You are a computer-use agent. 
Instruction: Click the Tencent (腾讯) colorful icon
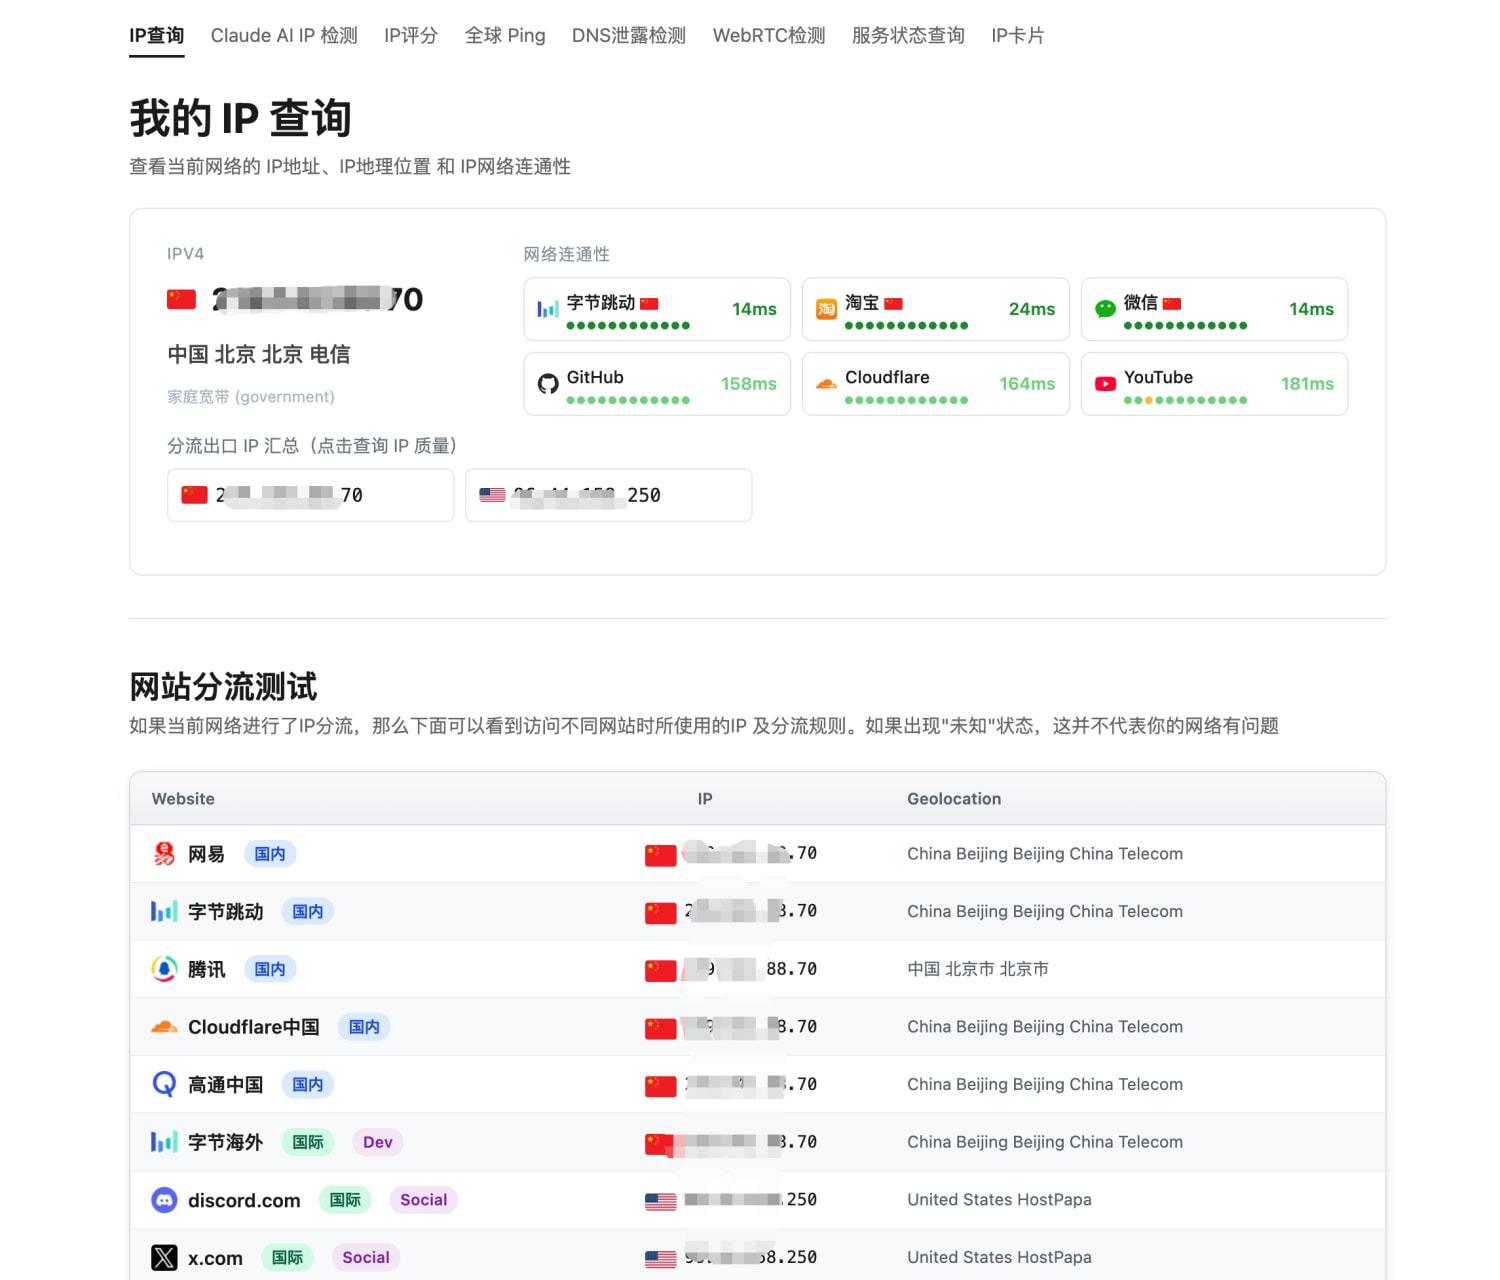tap(164, 969)
